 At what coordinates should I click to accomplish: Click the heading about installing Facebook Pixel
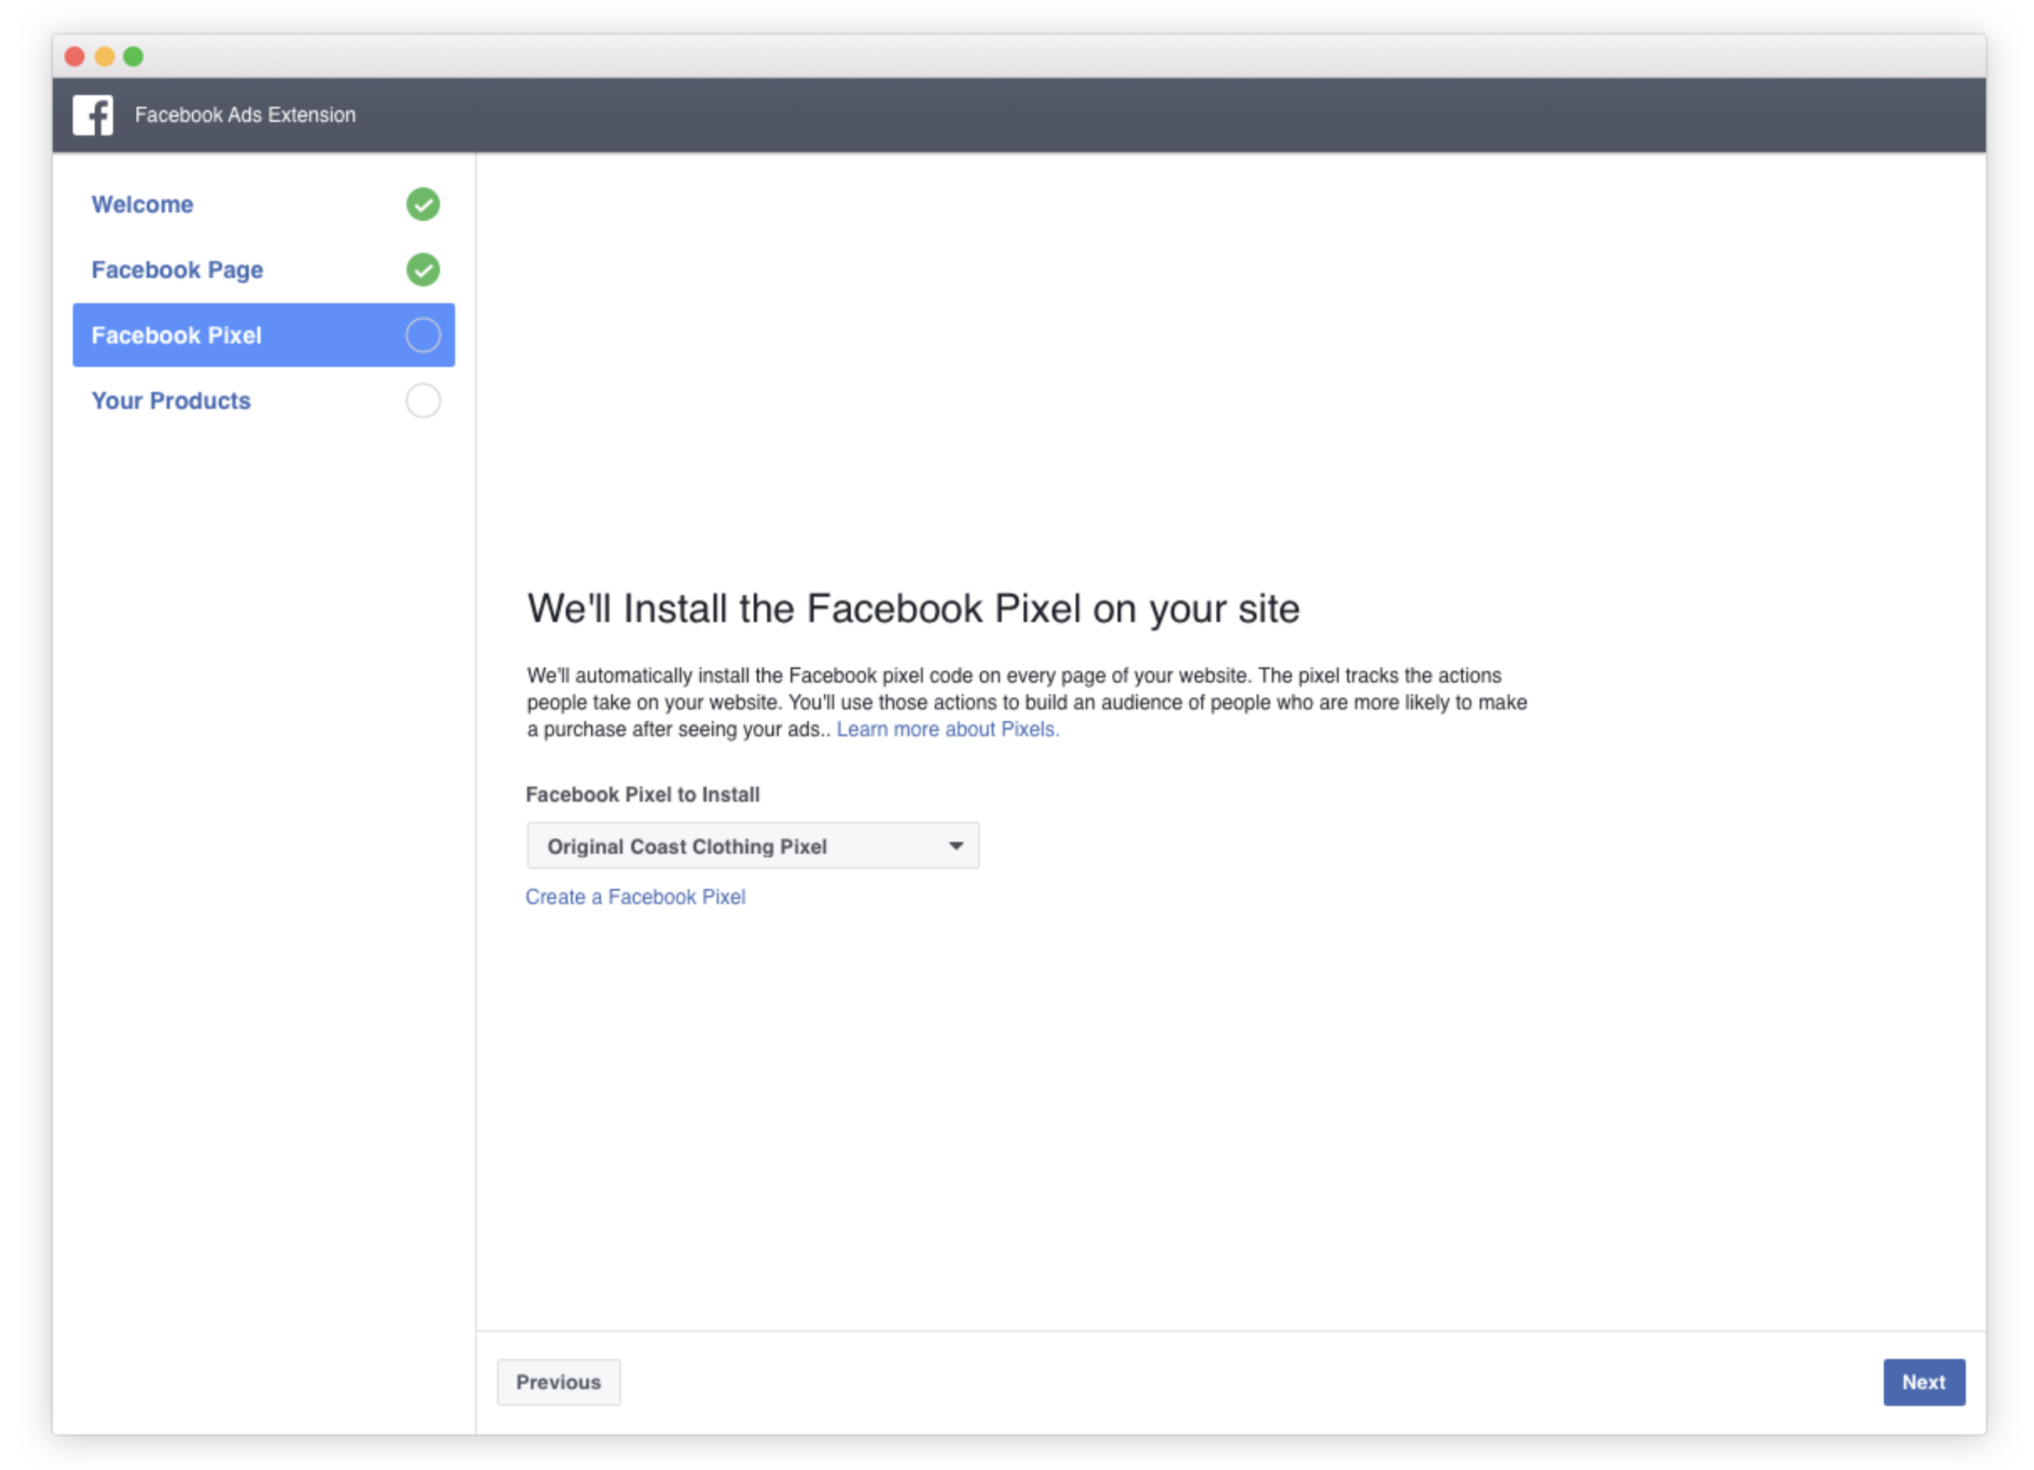pos(913,609)
